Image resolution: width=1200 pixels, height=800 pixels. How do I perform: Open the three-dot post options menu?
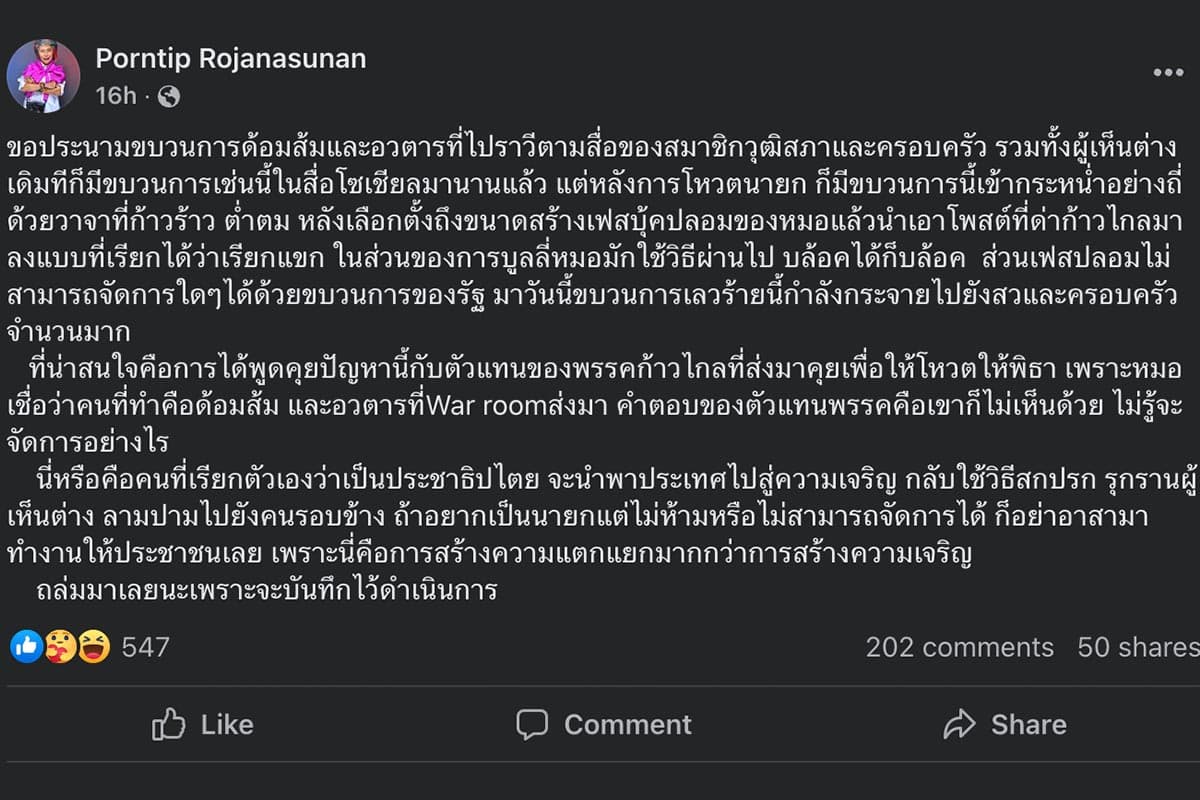tap(1168, 73)
